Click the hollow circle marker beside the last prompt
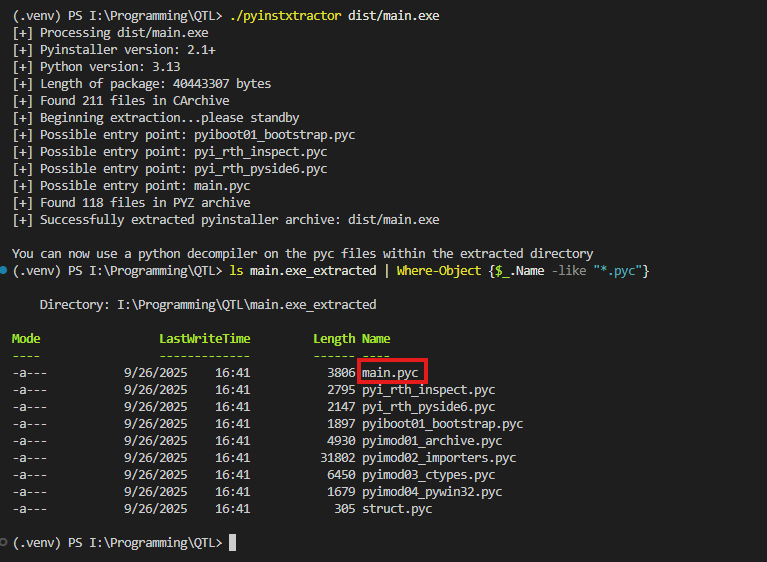This screenshot has height=562, width=767. (x=5, y=542)
